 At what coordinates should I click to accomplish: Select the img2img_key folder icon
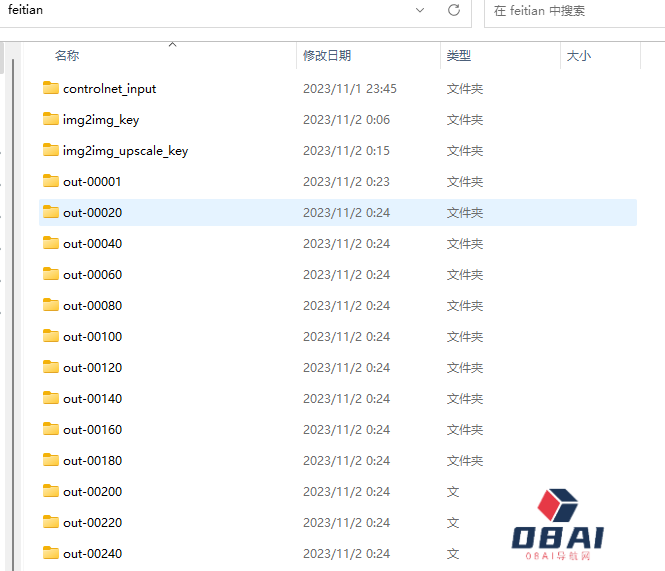(52, 119)
